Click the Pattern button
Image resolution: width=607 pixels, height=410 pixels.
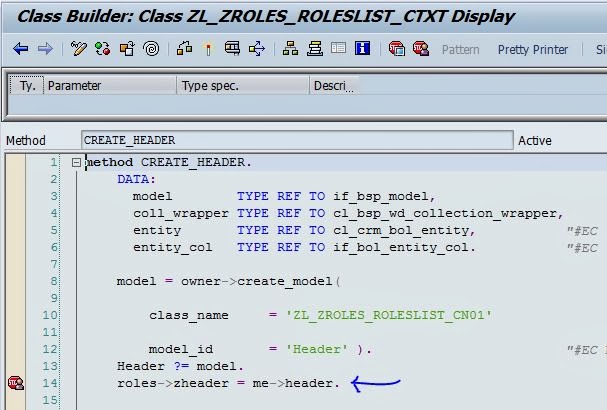[x=461, y=50]
